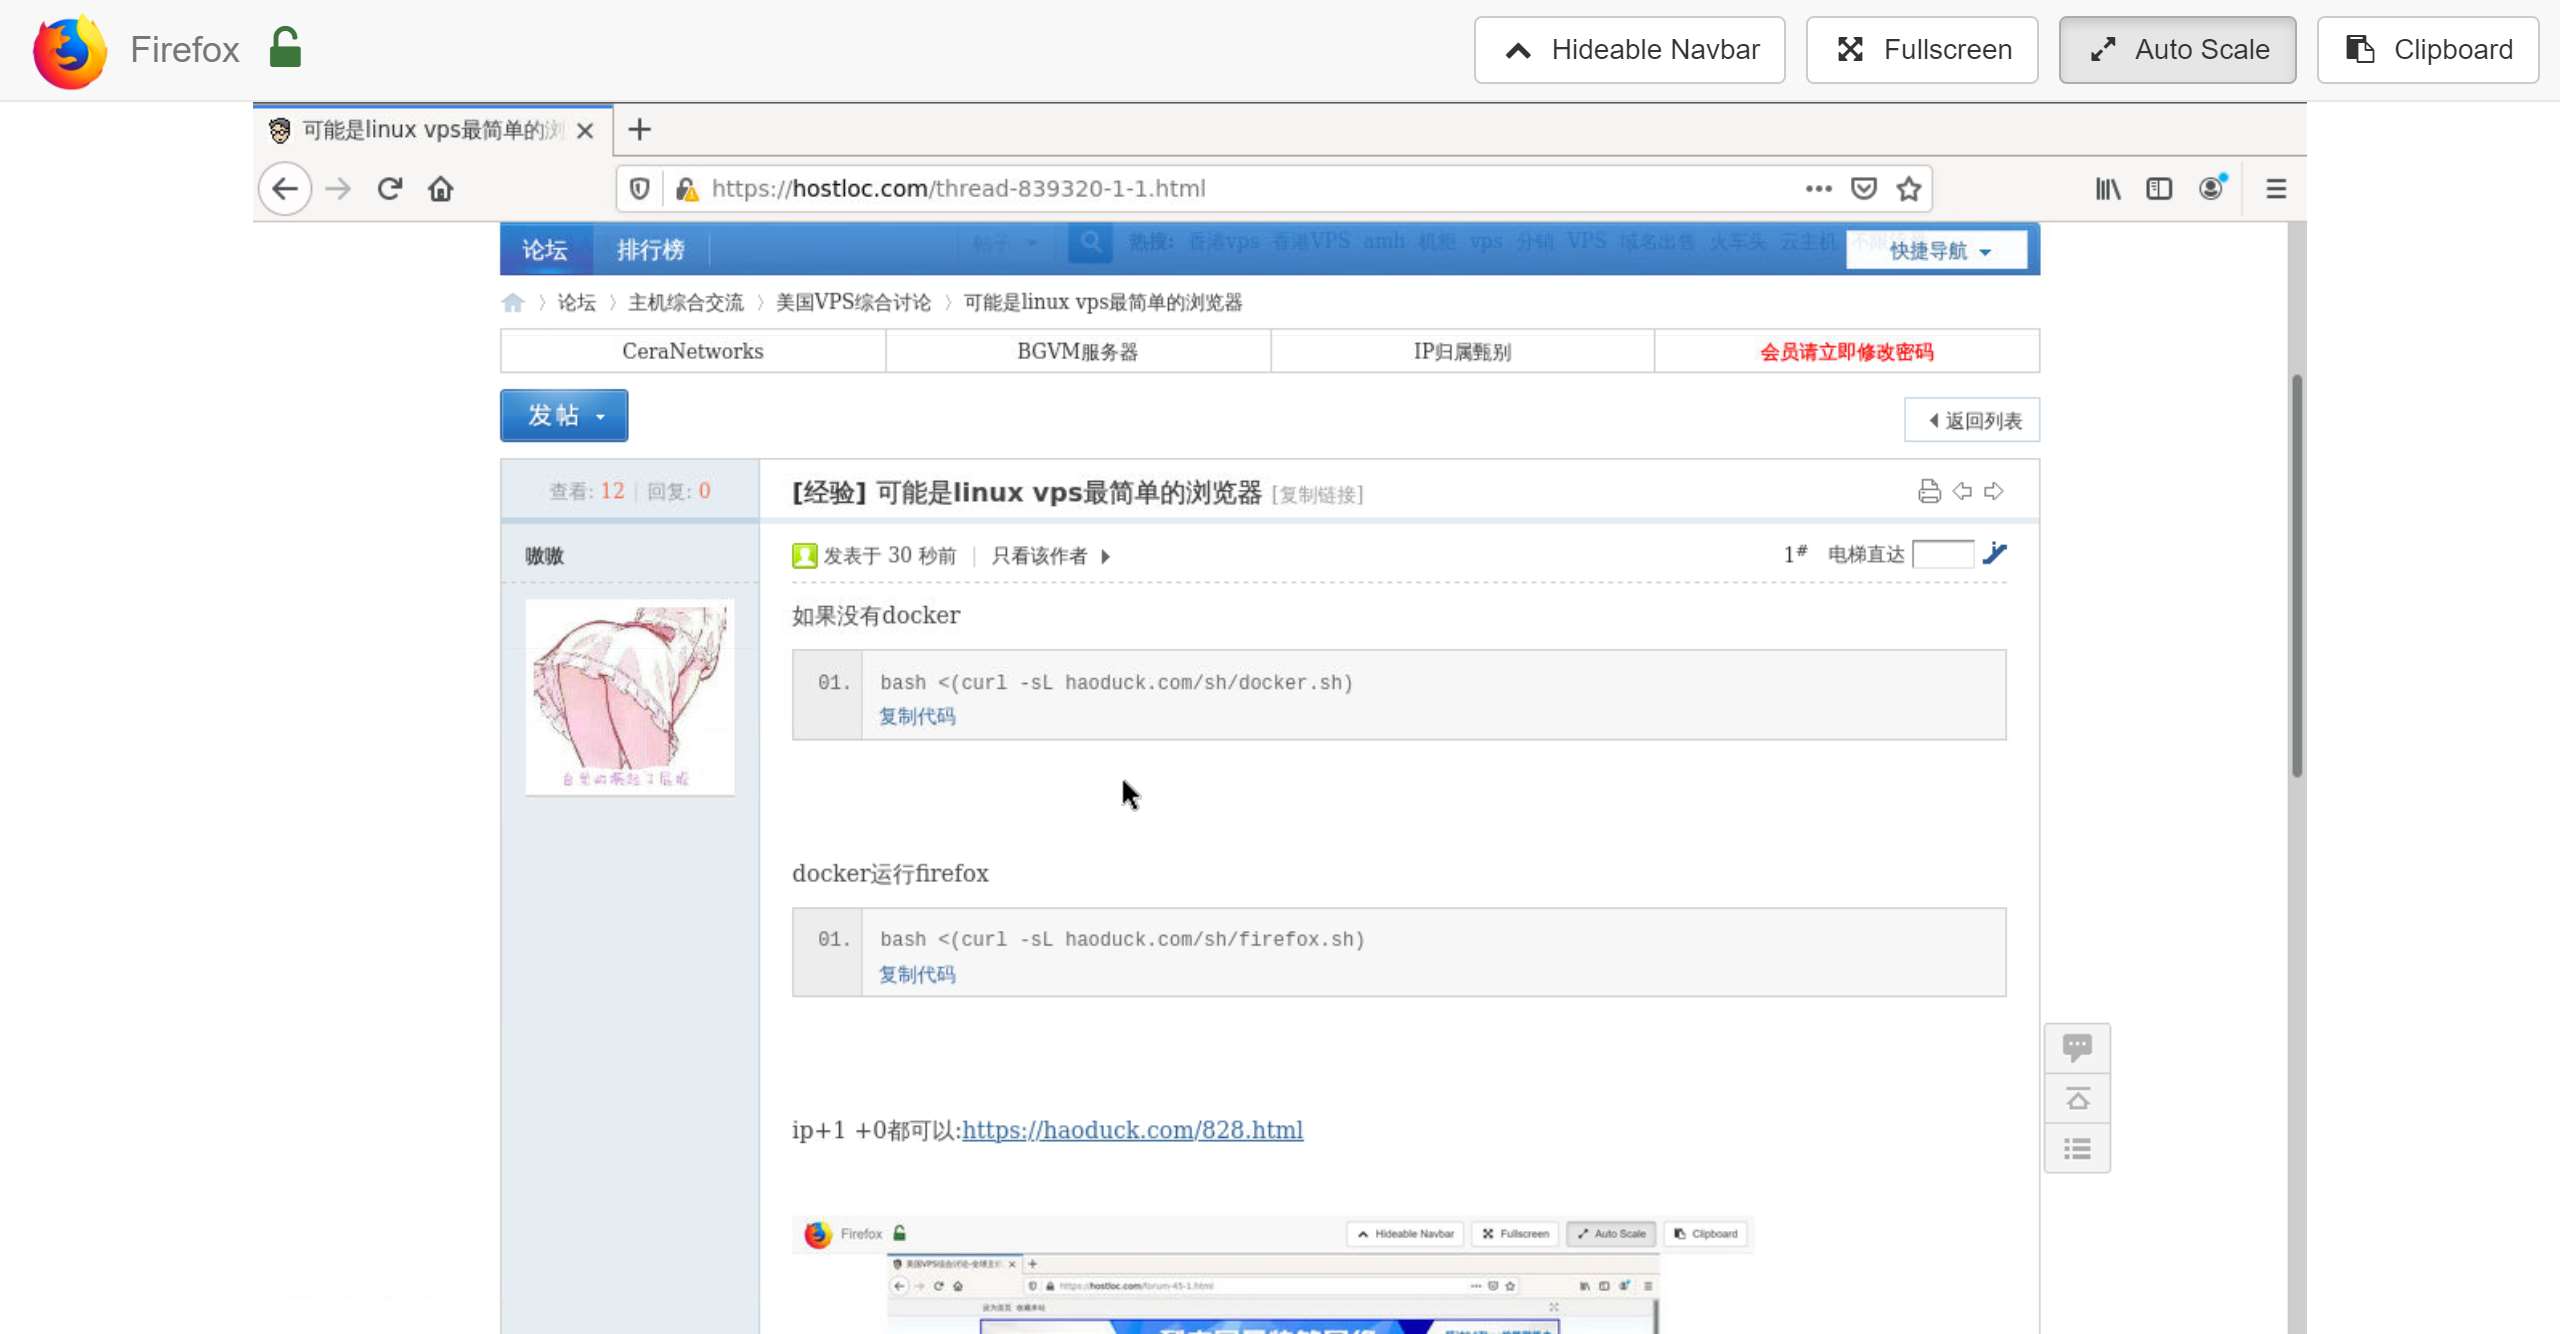Image resolution: width=2560 pixels, height=1334 pixels.
Task: Expand the 快捷导航 quick navigation dropdown
Action: point(1937,250)
